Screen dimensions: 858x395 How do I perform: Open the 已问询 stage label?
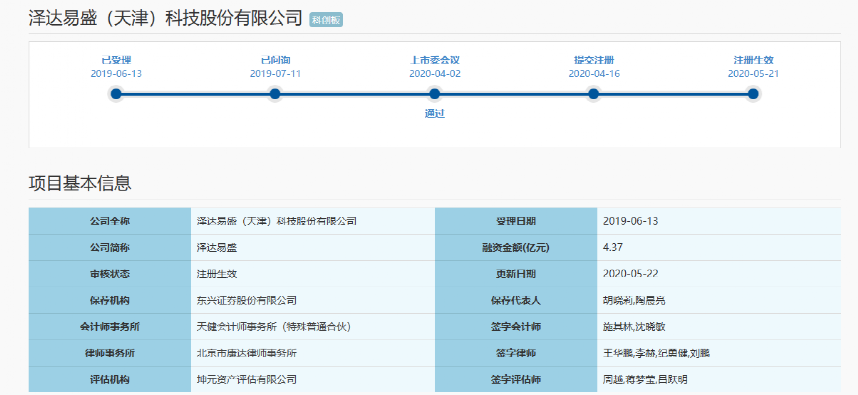275,60
